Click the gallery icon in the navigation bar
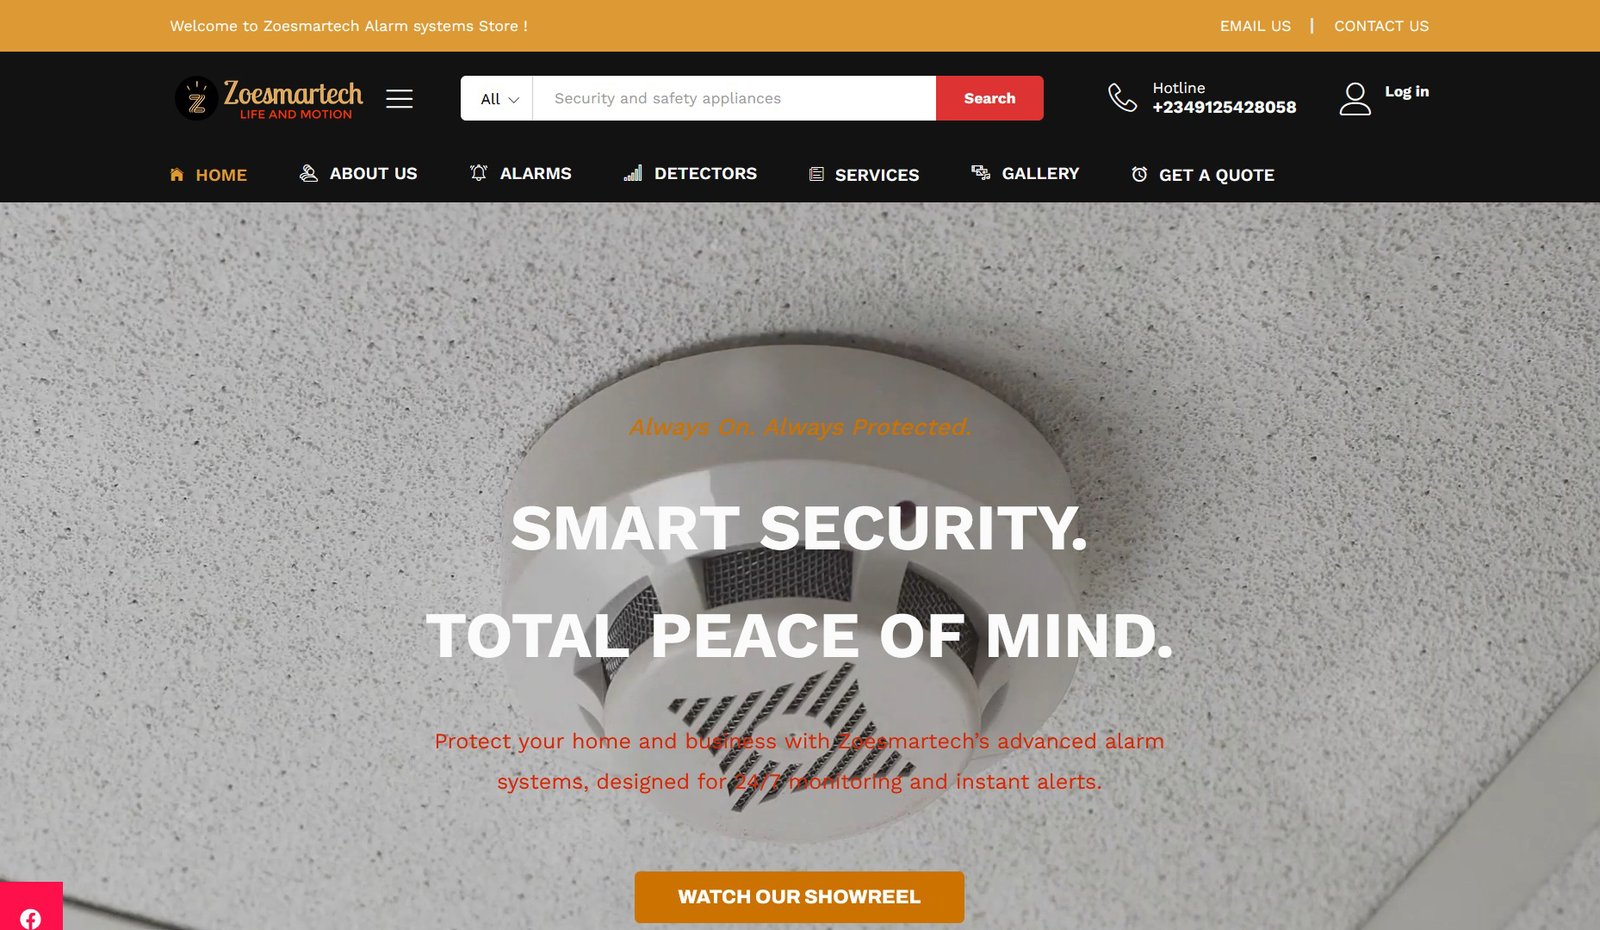The image size is (1600, 930). point(981,173)
